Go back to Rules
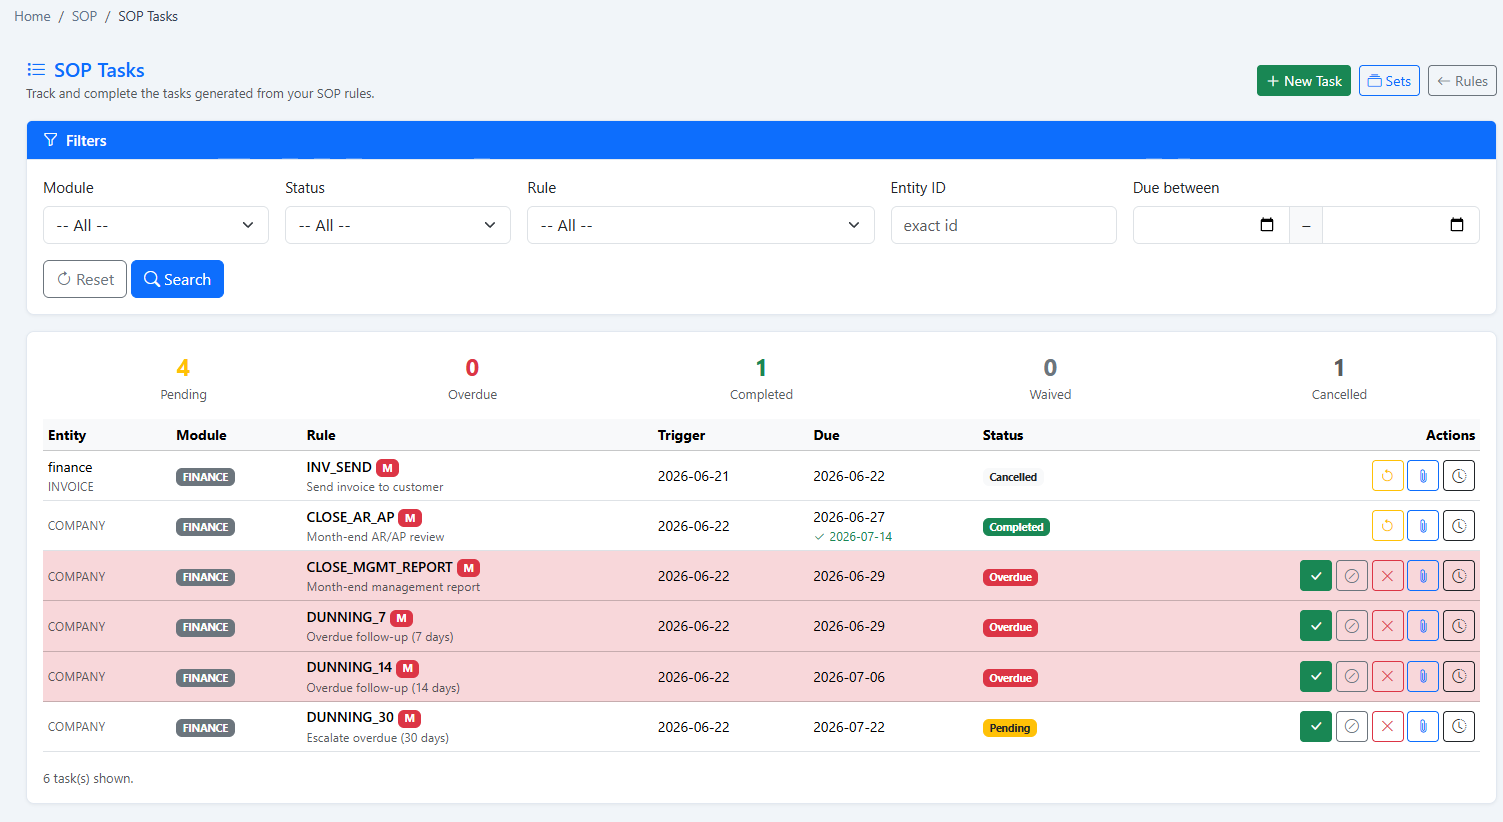The height and width of the screenshot is (822, 1503). [x=1462, y=81]
